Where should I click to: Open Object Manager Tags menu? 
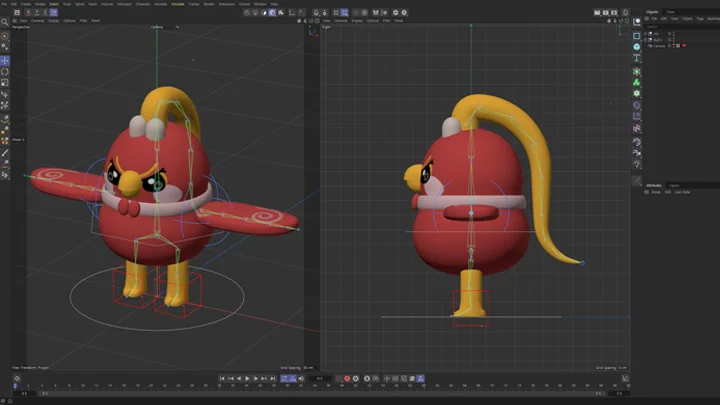tap(700, 19)
